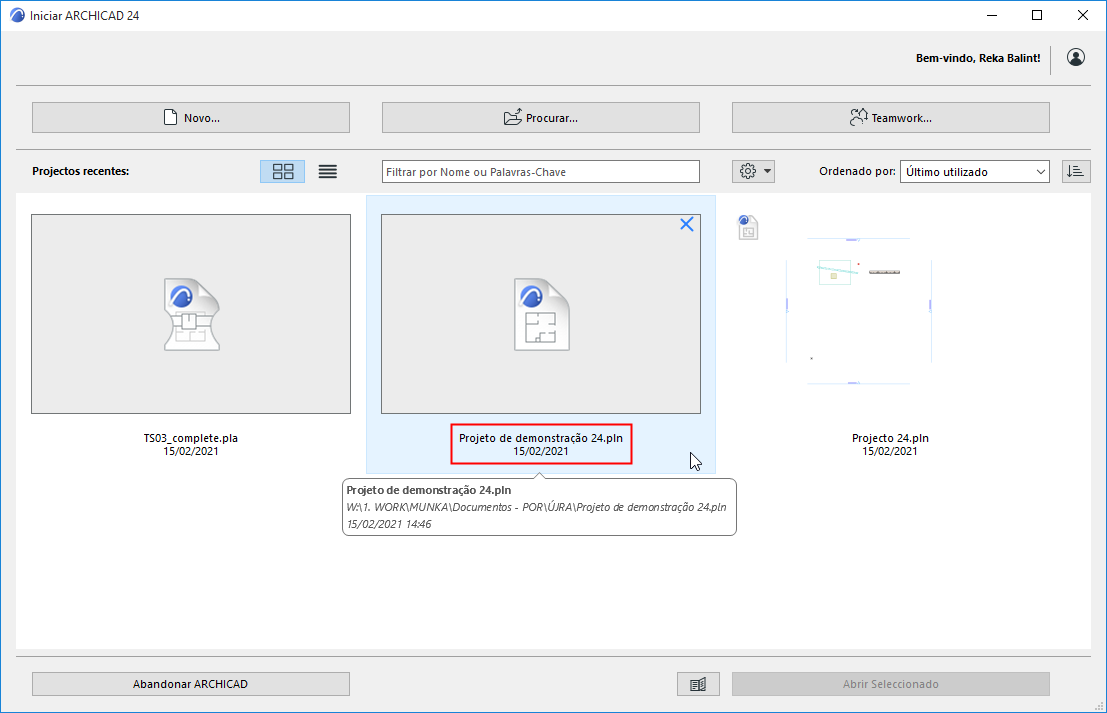Screen dimensions: 1107x713
Task: Select the Projeto de demonstração 24.pln thumbnail
Action: [541, 314]
